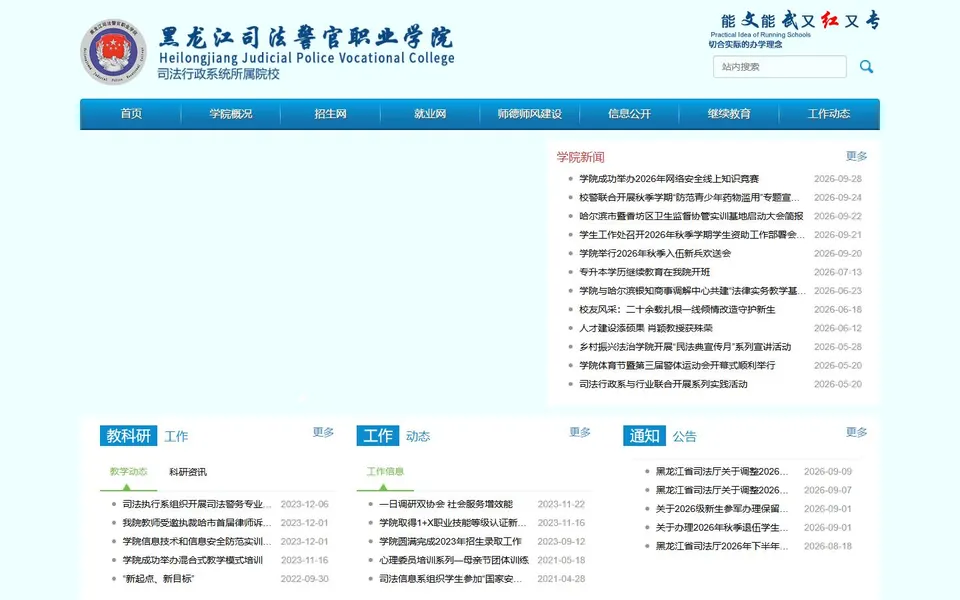Open 继续教育 navigation item
The image size is (960, 600).
click(x=729, y=114)
